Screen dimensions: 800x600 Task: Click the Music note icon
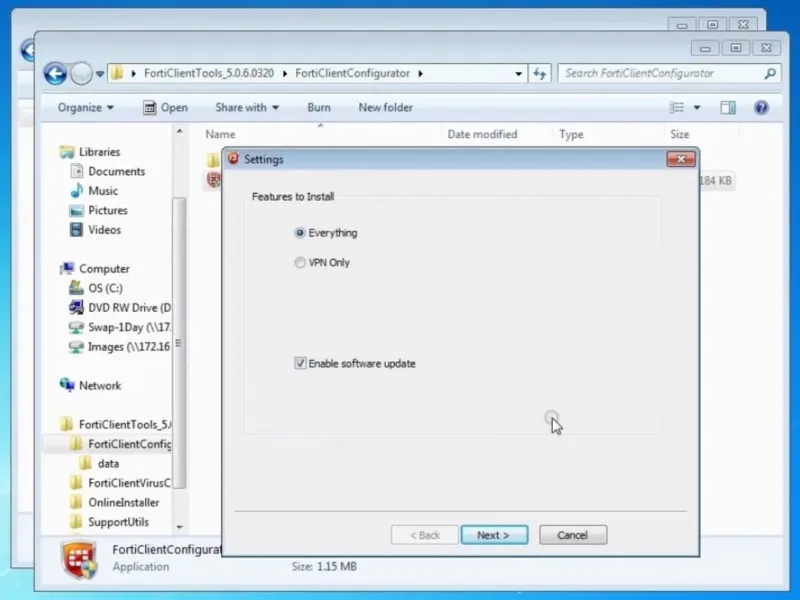click(77, 190)
